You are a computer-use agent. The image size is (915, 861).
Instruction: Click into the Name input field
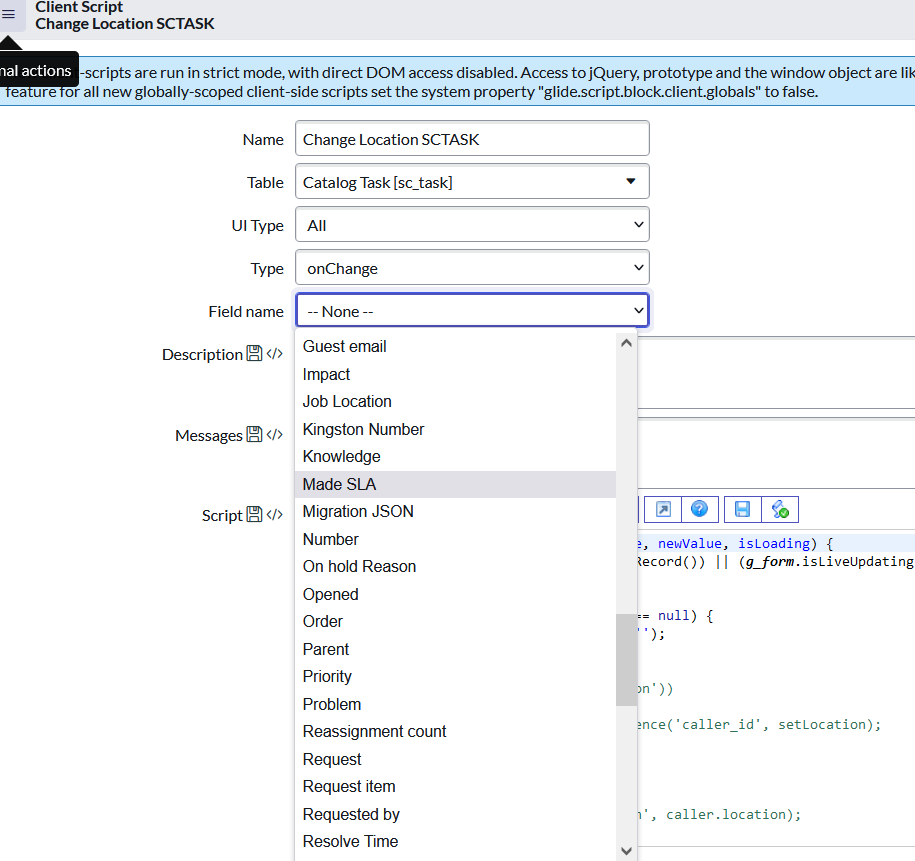[x=472, y=139]
